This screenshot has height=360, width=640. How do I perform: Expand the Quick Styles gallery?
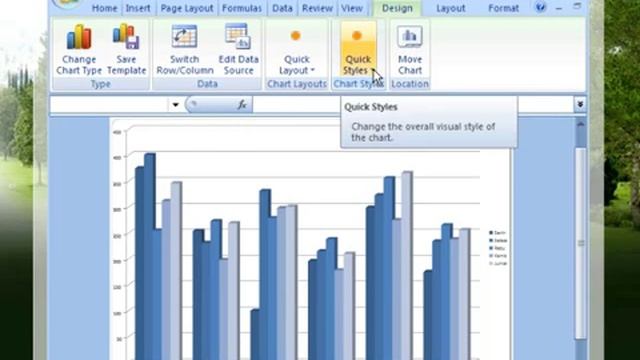pos(358,49)
